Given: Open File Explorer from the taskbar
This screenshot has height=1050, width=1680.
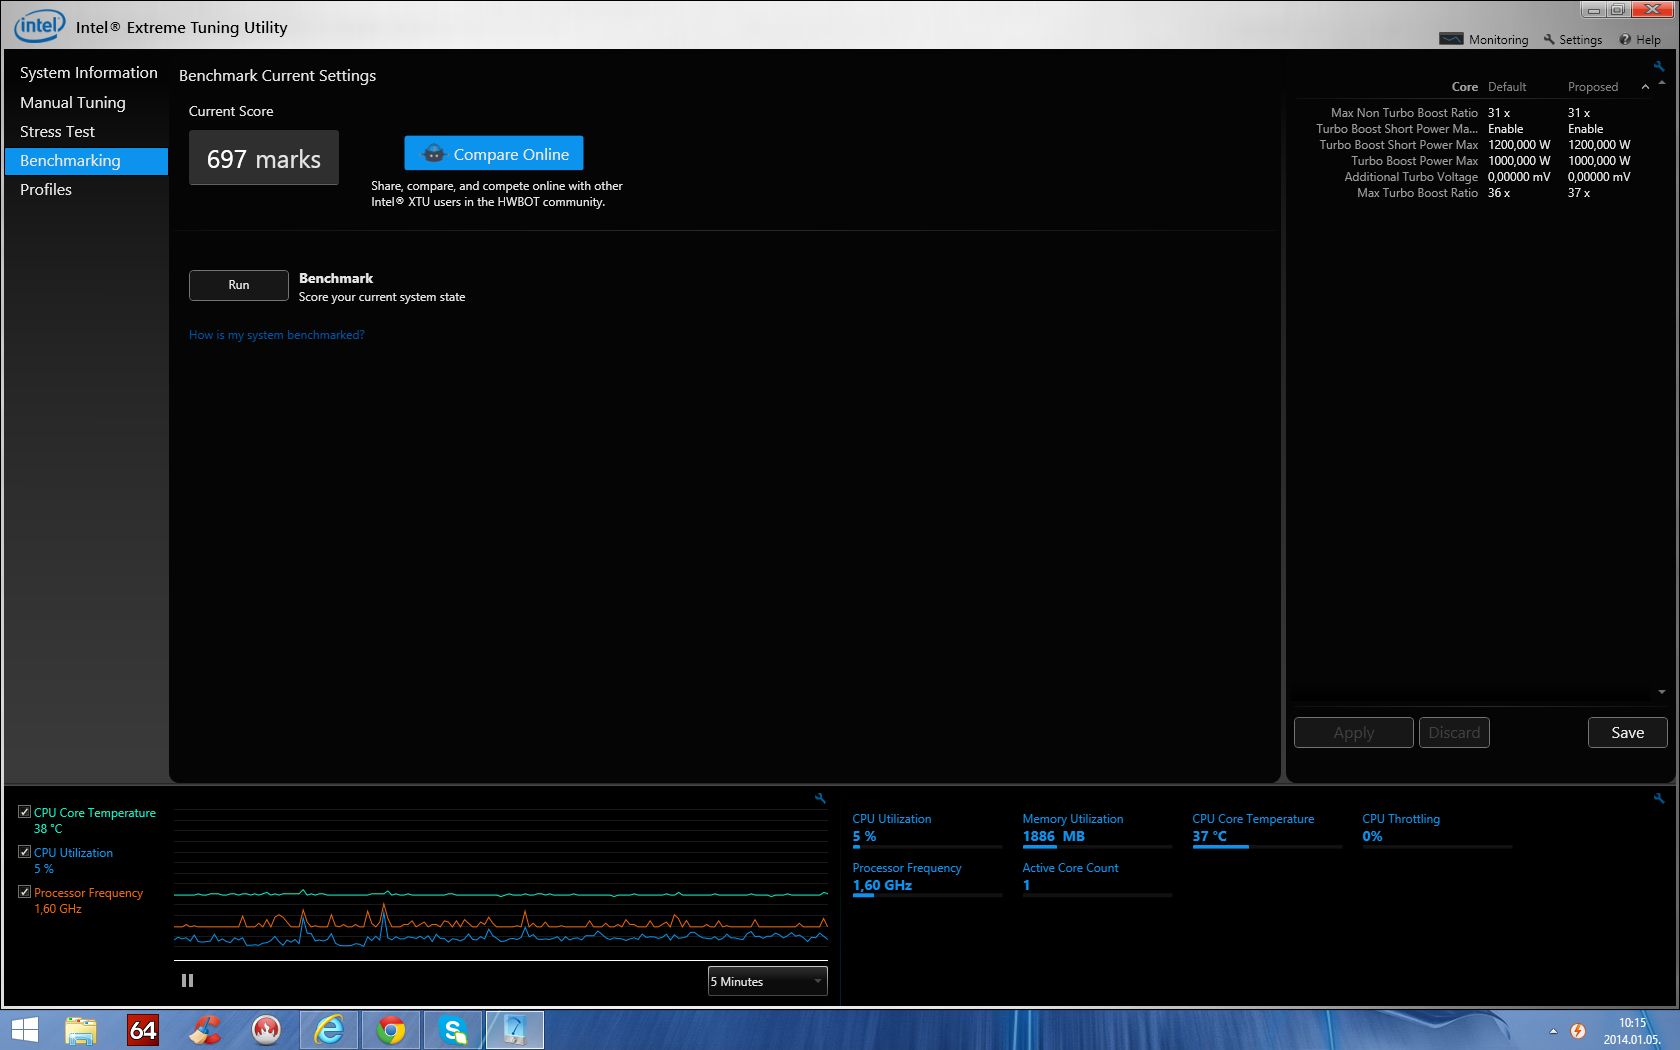Looking at the screenshot, I should (x=81, y=1030).
